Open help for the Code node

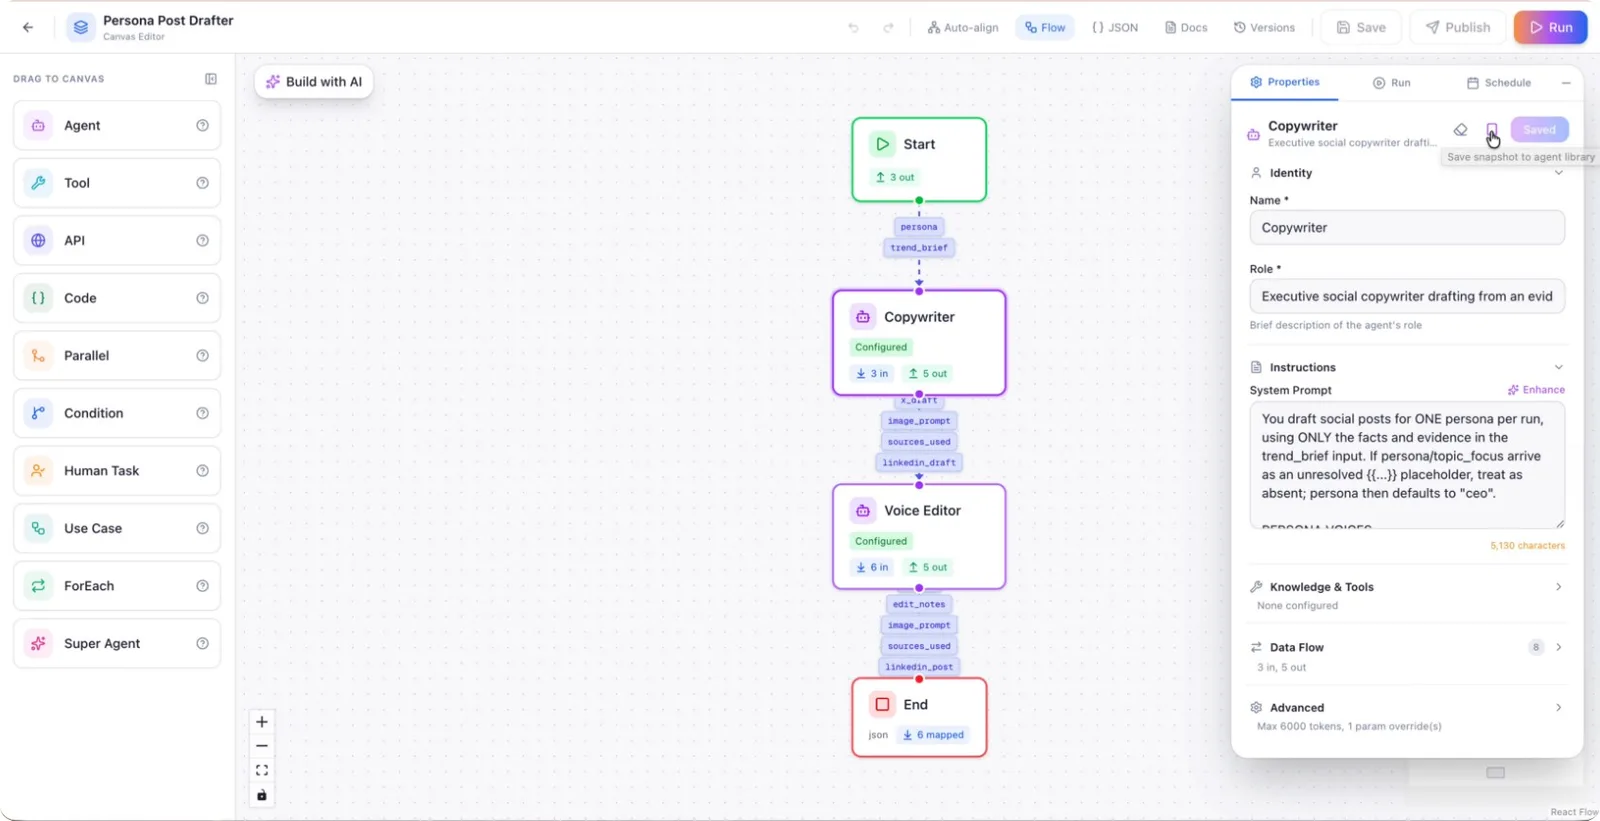tap(202, 298)
